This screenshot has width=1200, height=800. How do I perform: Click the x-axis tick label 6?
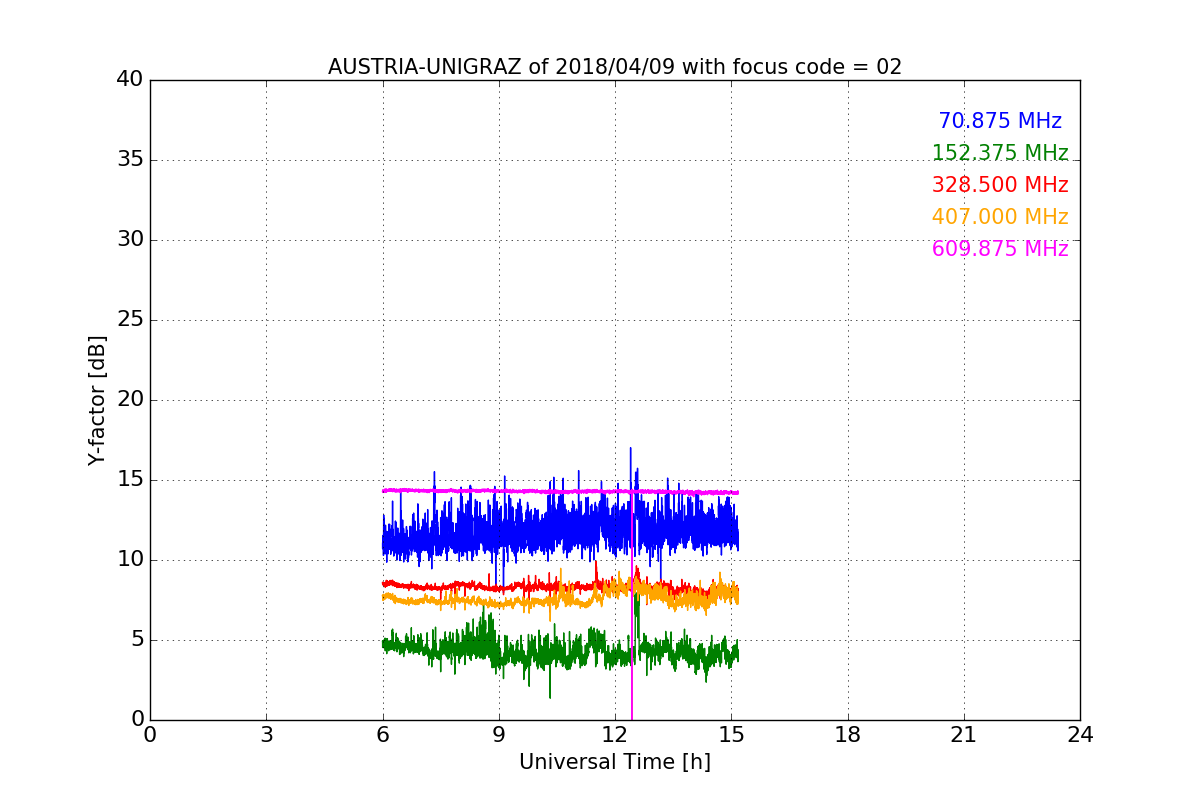383,735
